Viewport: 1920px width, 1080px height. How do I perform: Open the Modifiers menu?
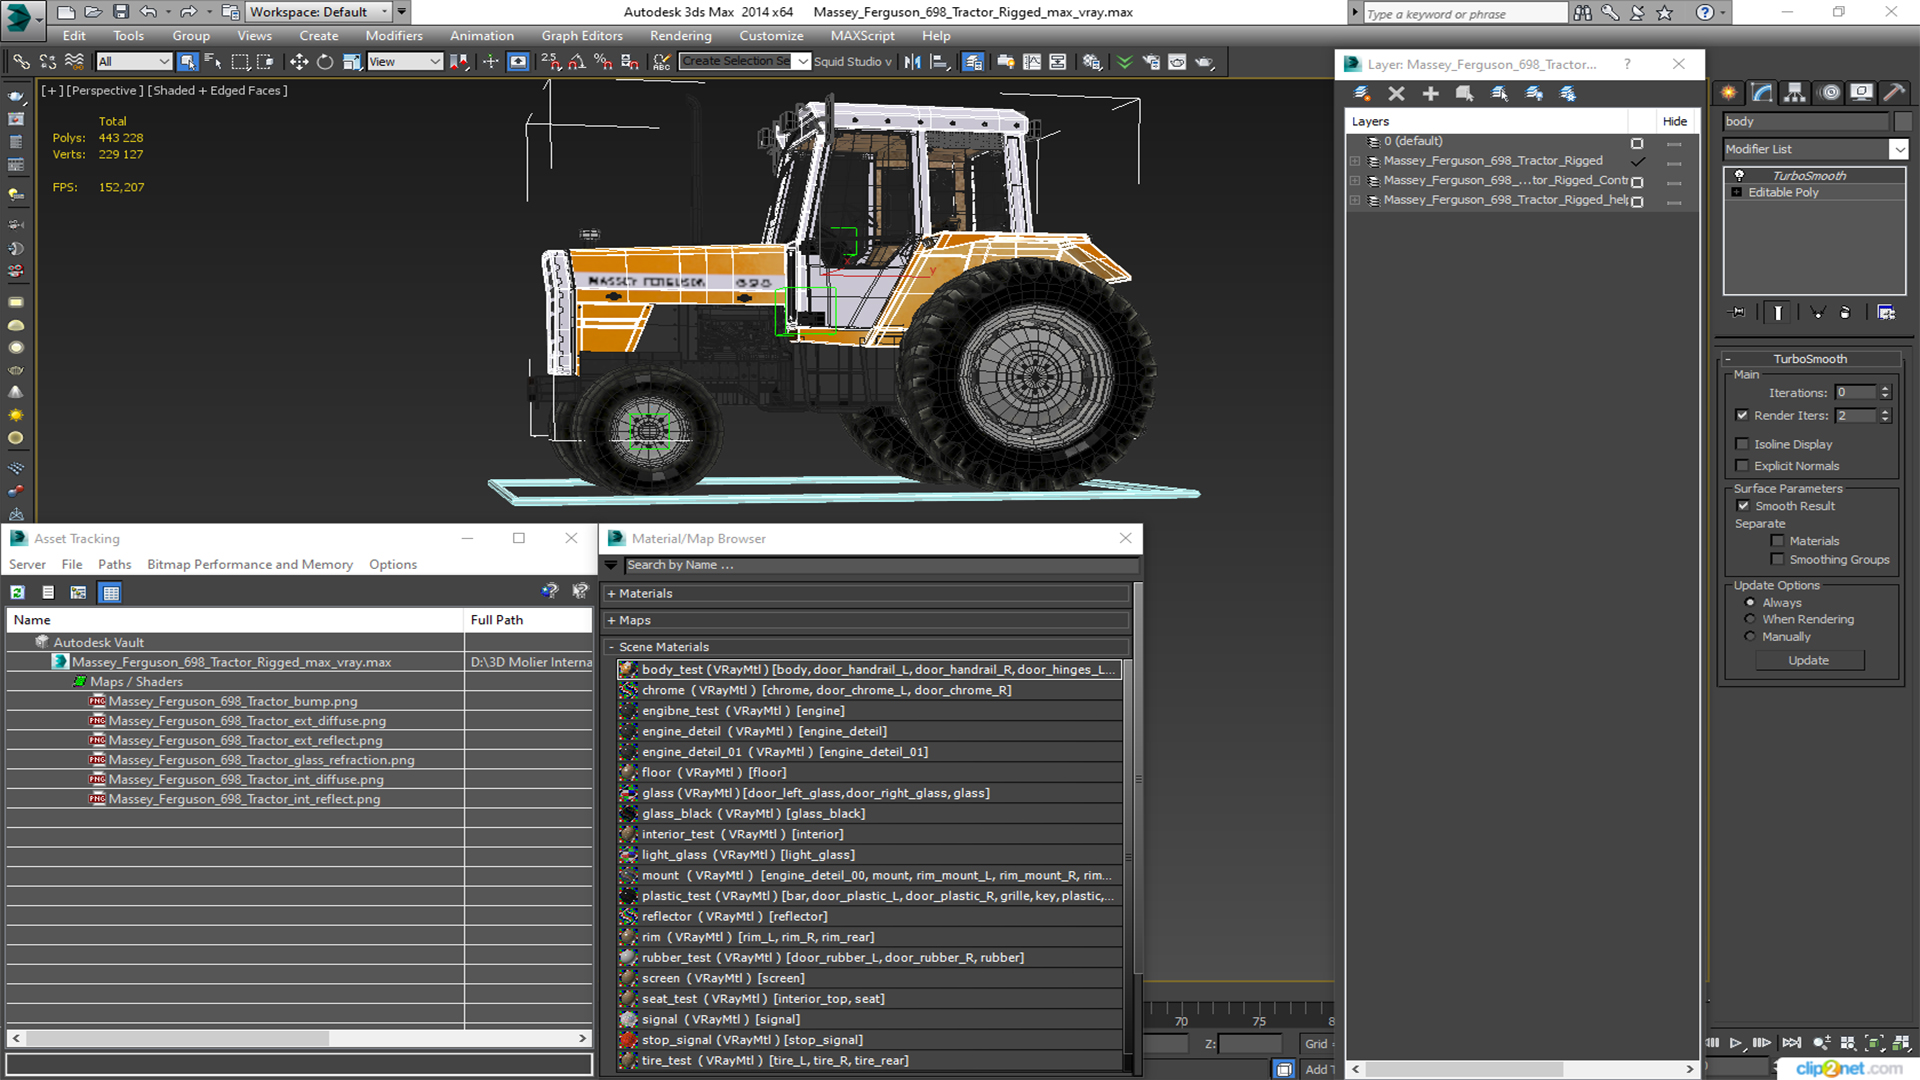click(x=394, y=36)
